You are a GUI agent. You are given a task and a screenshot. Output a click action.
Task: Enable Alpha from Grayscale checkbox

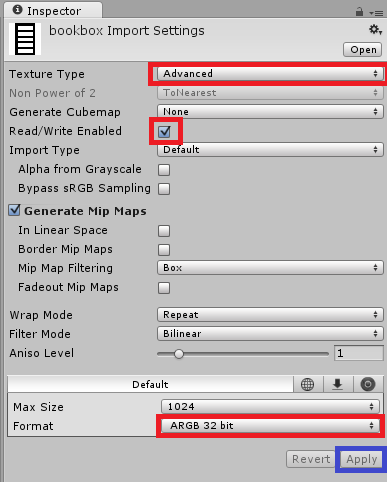[164, 170]
